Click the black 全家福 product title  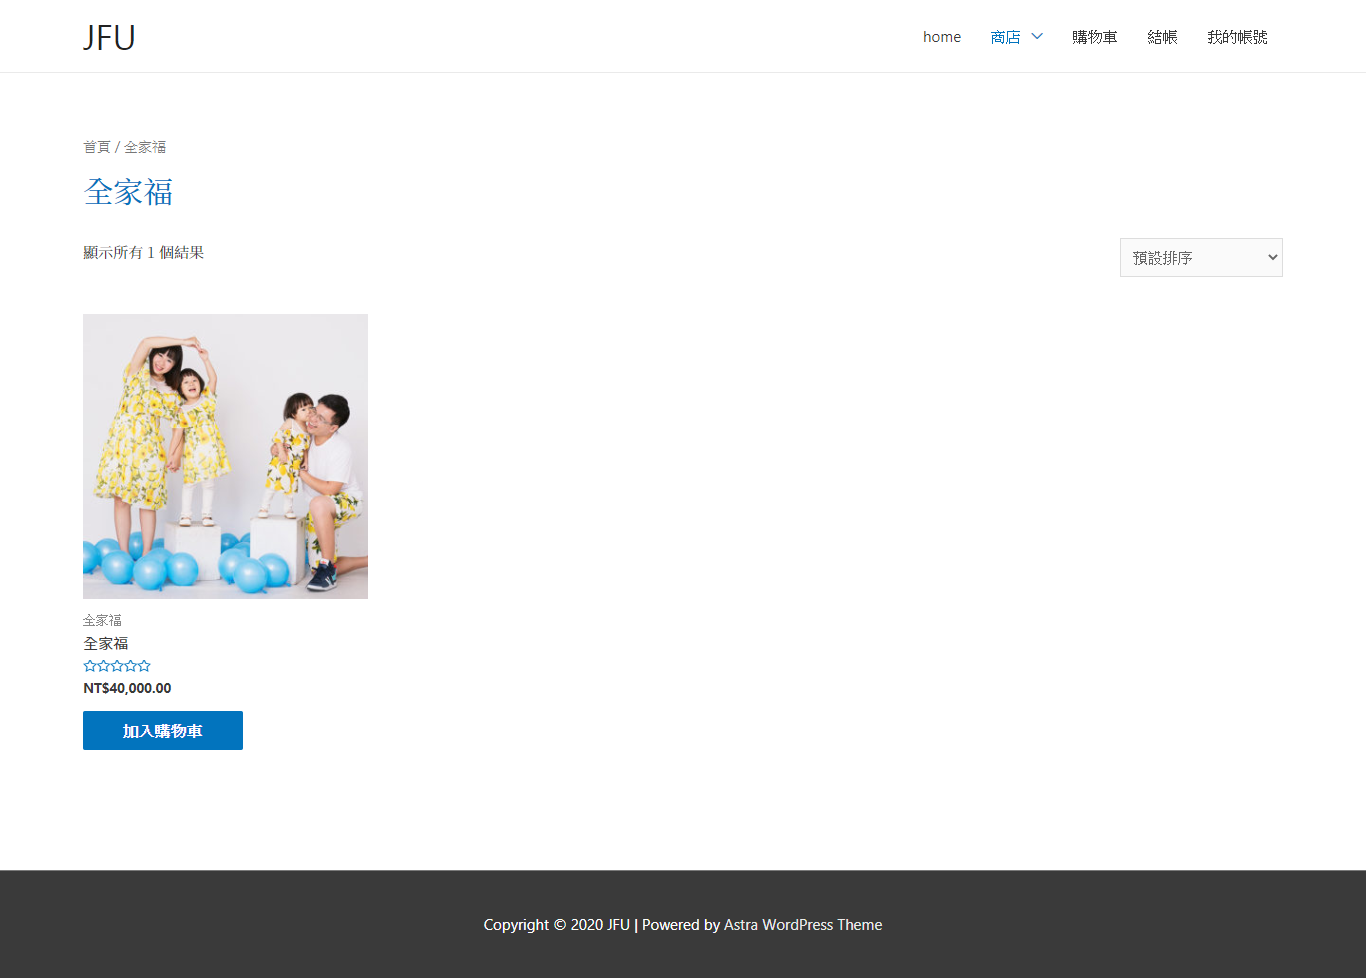click(x=106, y=644)
